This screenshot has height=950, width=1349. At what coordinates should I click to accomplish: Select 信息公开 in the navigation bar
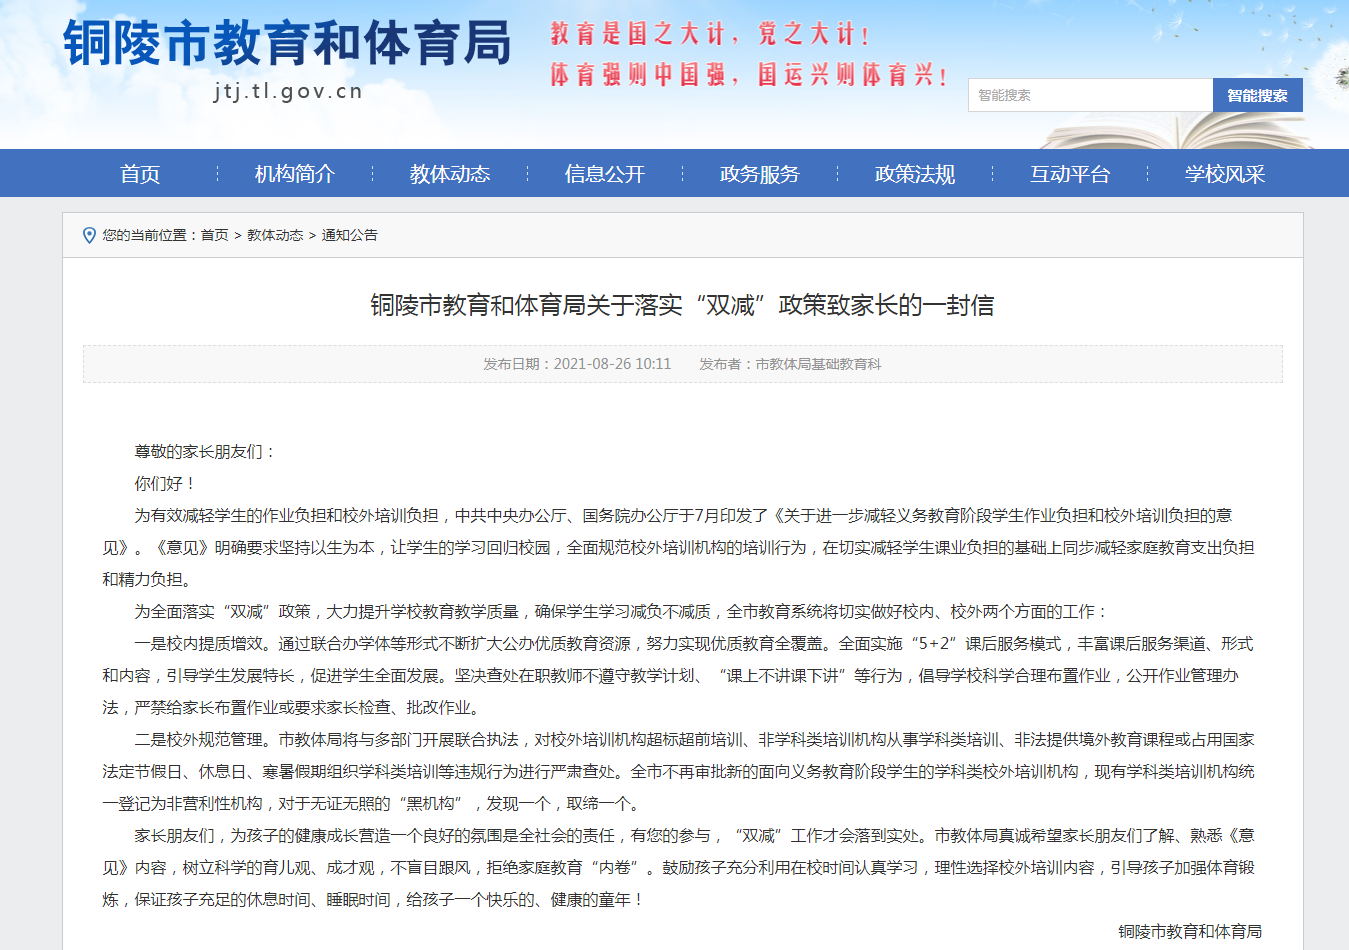click(x=605, y=174)
